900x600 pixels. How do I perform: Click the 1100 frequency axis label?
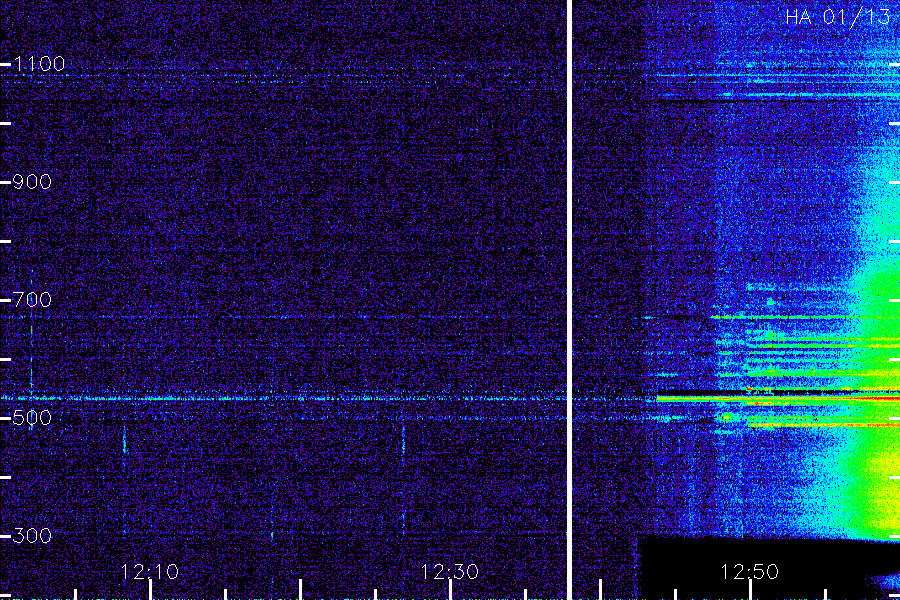tap(39, 64)
